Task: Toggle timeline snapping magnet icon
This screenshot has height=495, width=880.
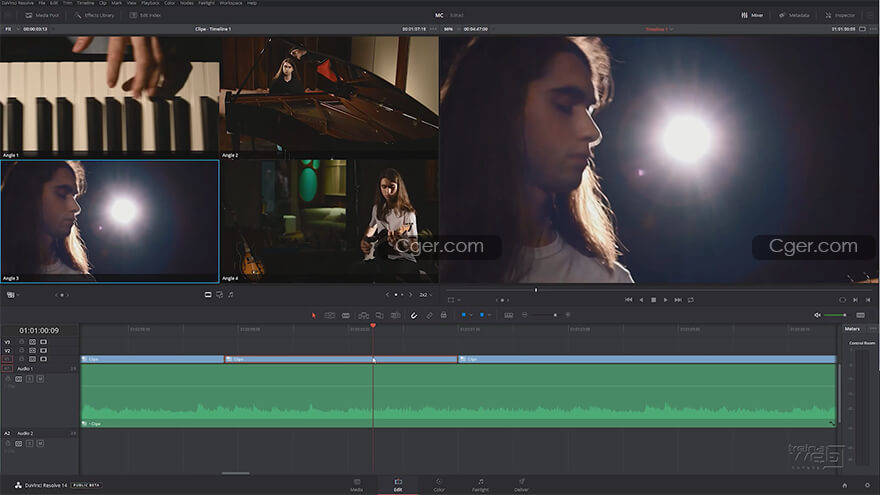Action: 414,315
